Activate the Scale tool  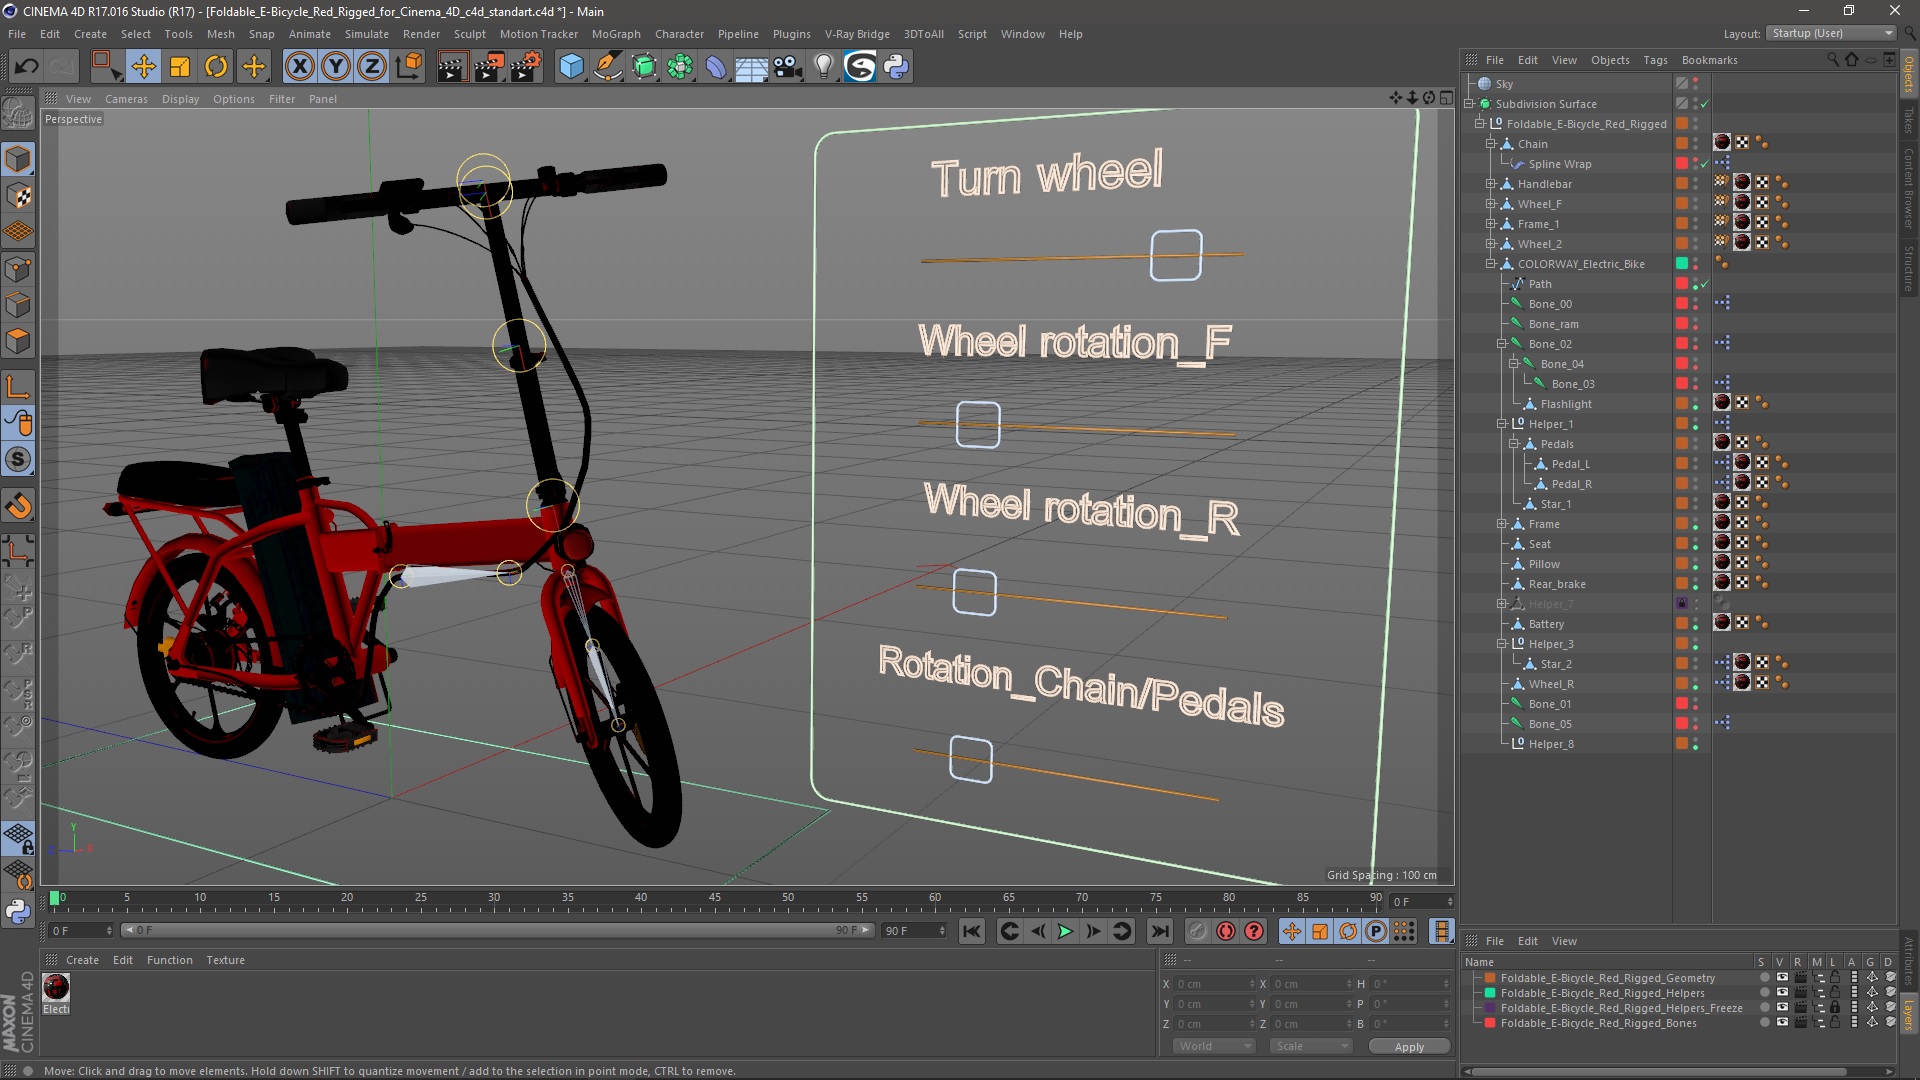point(180,67)
